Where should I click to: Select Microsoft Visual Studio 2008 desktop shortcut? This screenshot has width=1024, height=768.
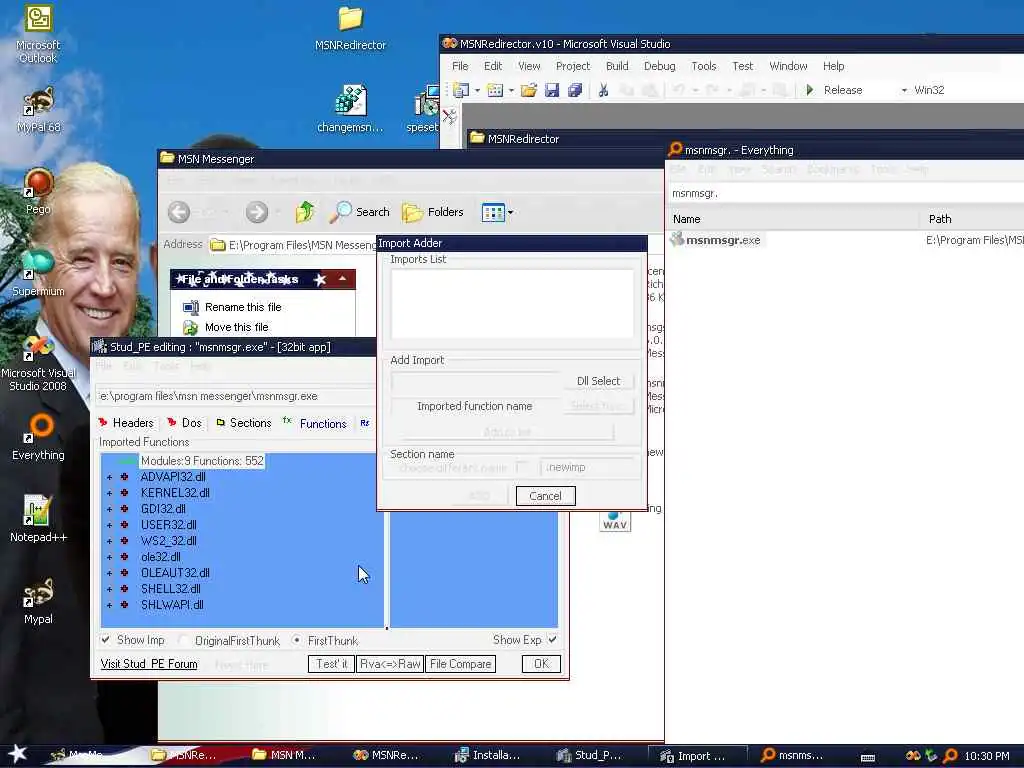tap(38, 363)
